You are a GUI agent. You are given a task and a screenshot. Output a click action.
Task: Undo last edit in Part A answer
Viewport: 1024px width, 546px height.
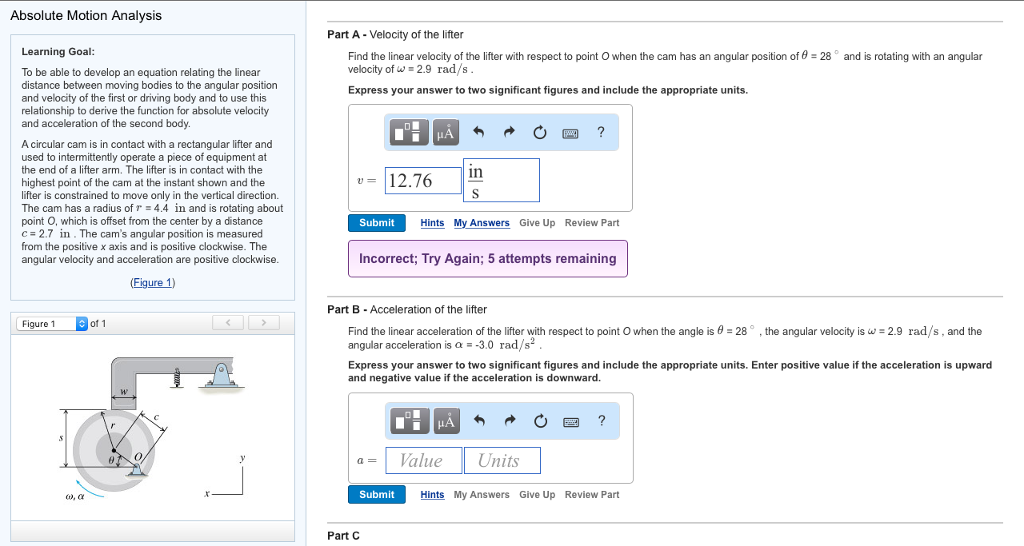478,133
